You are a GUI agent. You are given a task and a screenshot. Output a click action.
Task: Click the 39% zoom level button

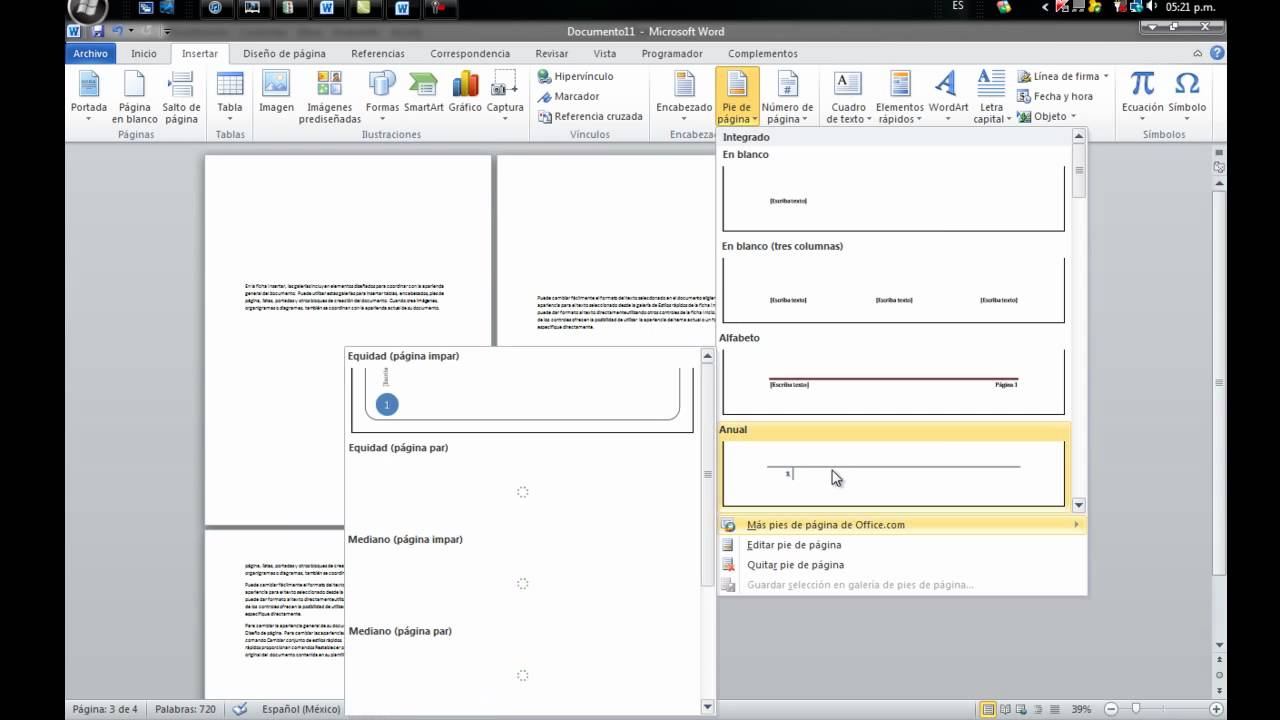[1081, 709]
